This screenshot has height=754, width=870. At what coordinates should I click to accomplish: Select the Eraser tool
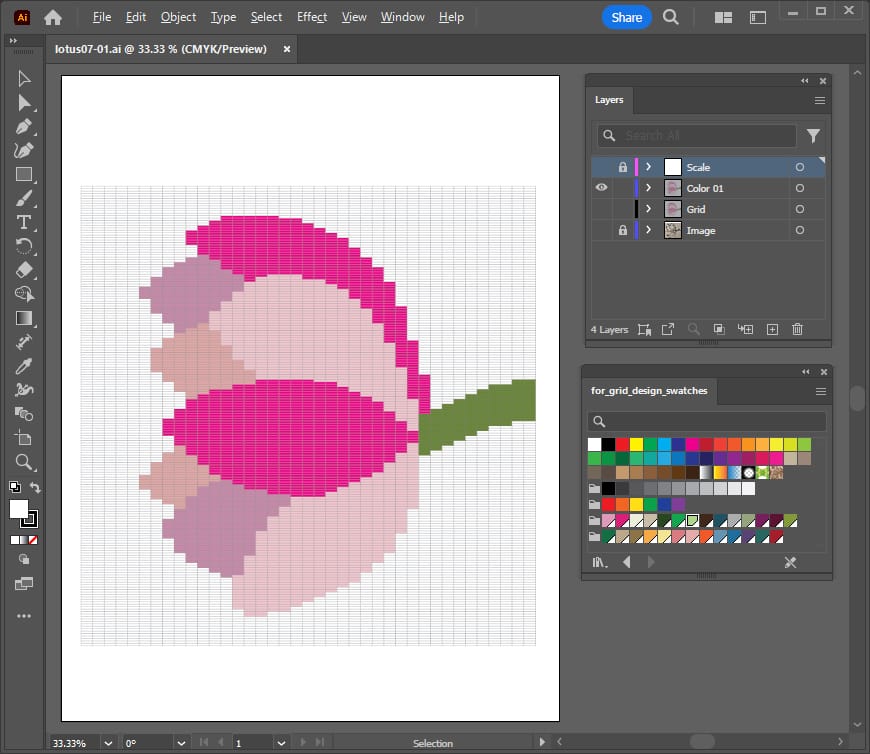click(24, 270)
